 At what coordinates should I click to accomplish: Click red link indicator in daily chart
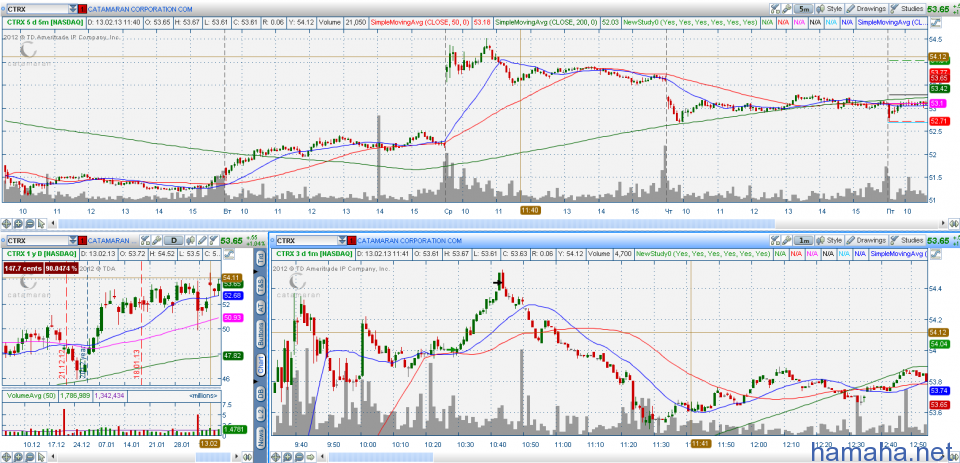(82, 241)
